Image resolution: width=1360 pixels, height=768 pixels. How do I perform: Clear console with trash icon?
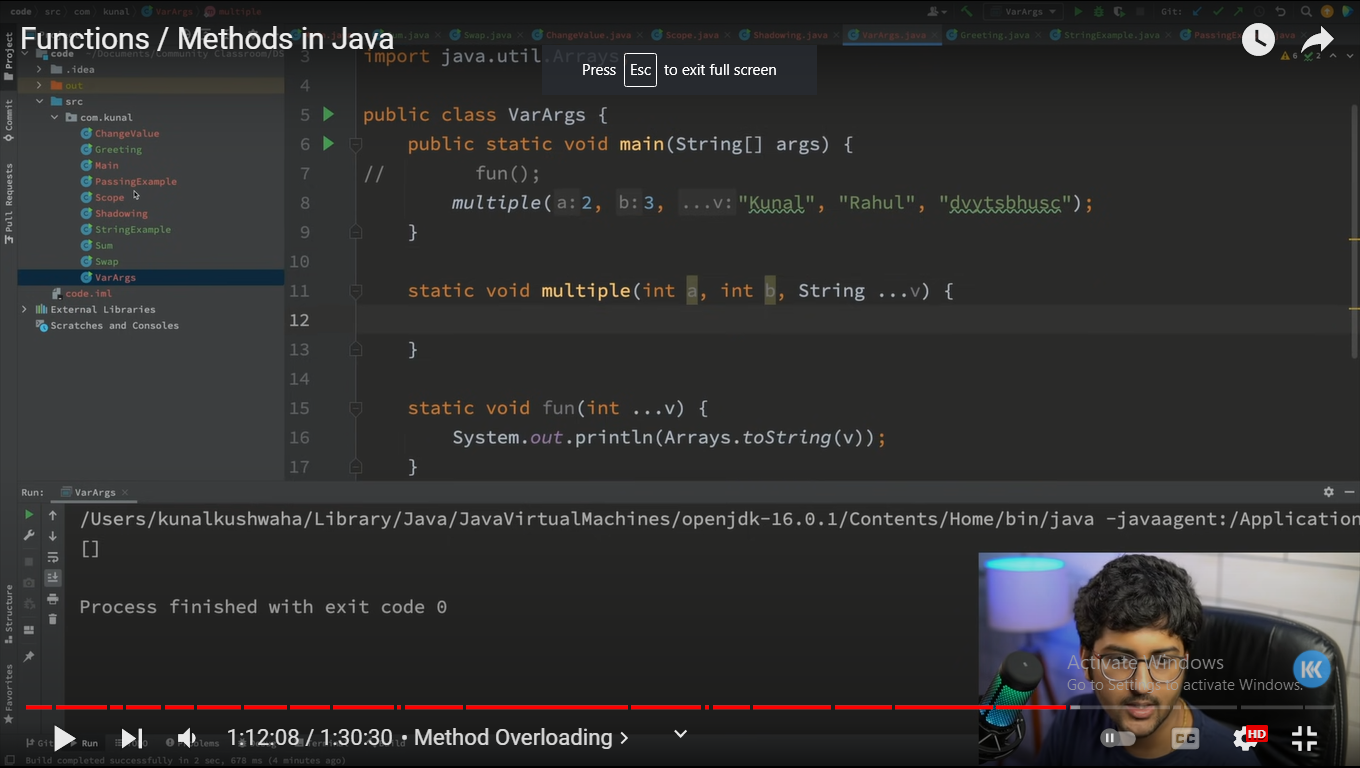tap(53, 619)
